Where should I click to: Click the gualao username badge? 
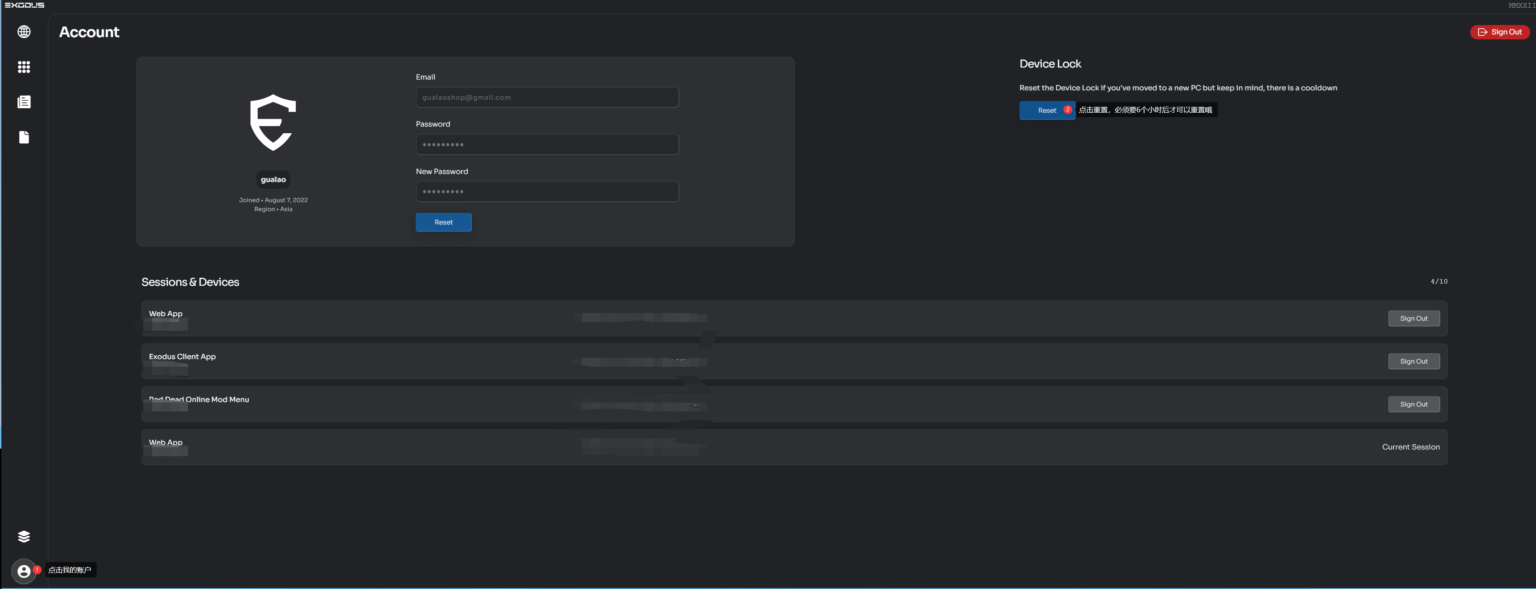[273, 180]
